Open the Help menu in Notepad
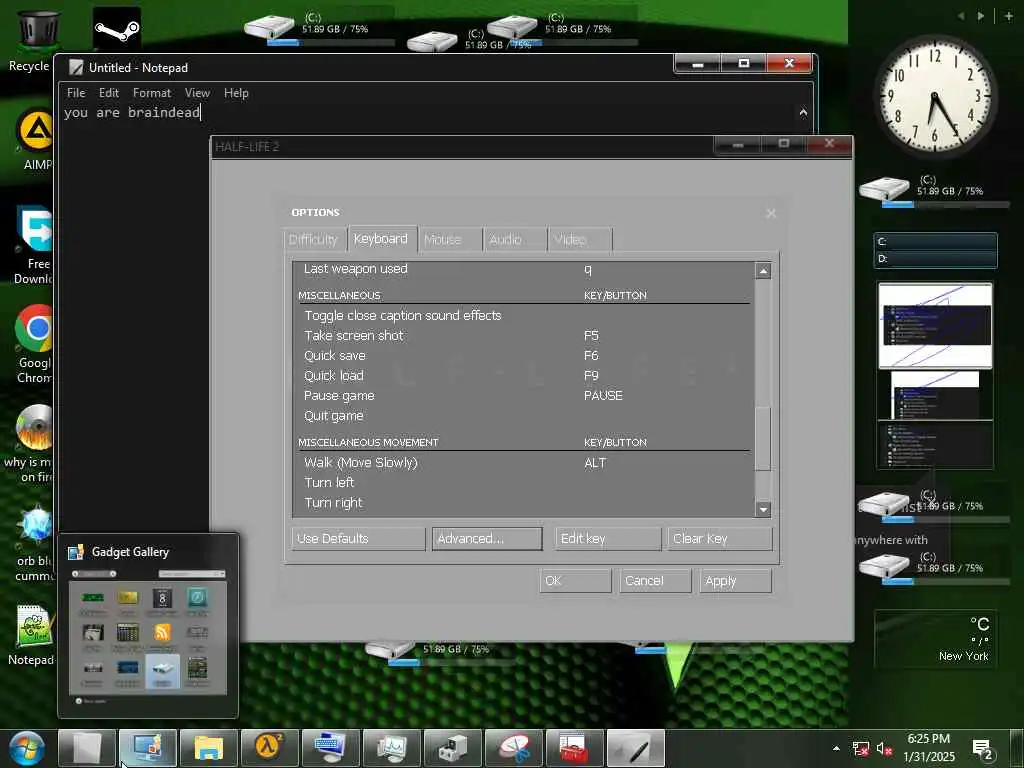This screenshot has height=768, width=1024. (236, 93)
